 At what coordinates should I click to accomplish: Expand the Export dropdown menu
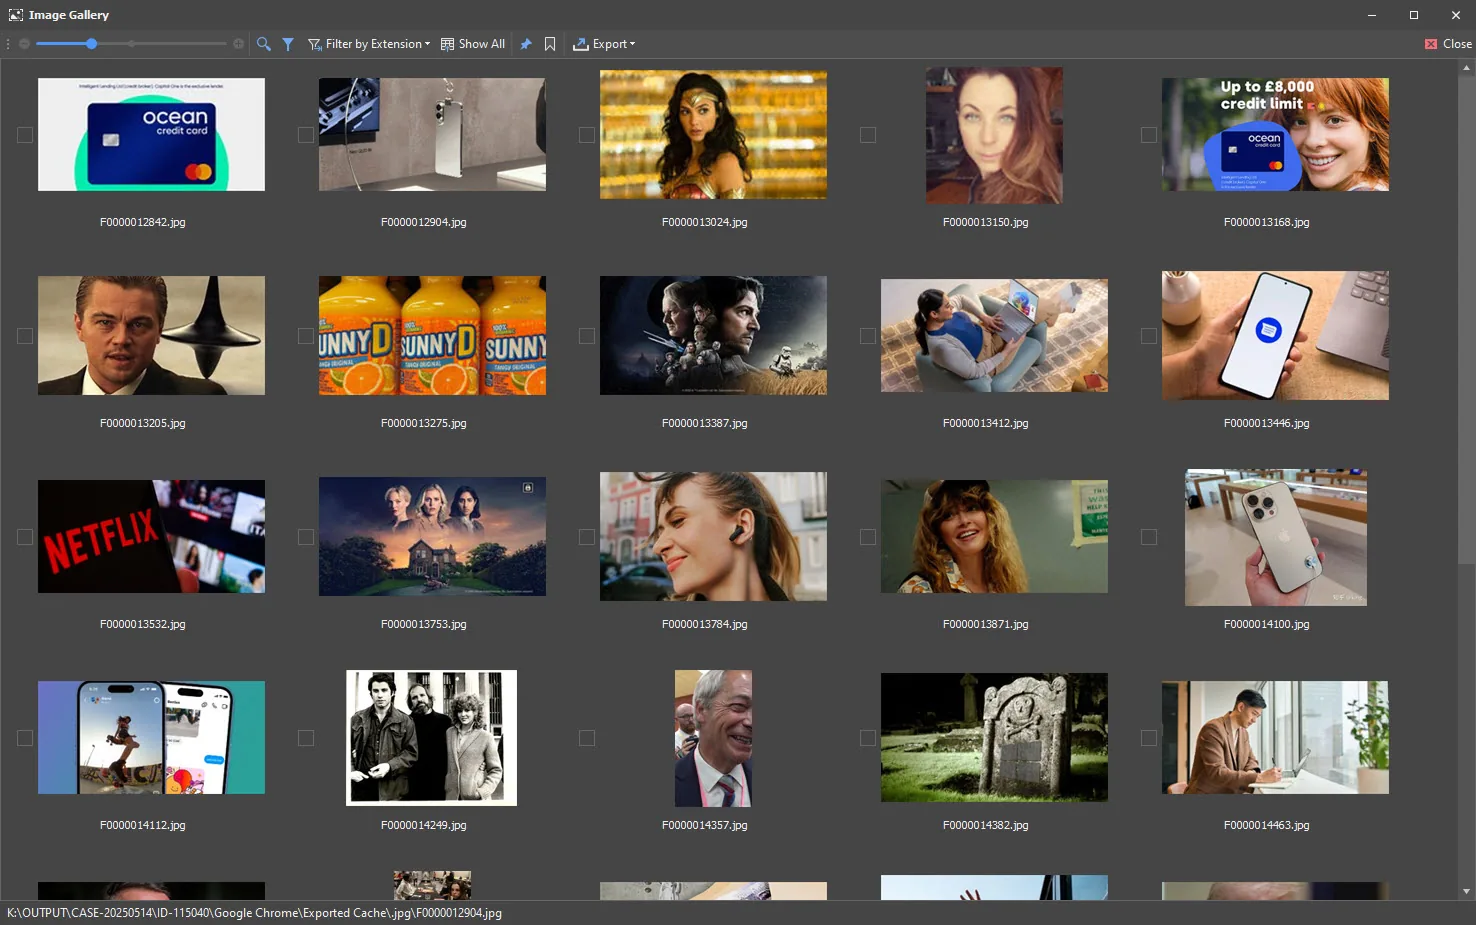coord(604,44)
